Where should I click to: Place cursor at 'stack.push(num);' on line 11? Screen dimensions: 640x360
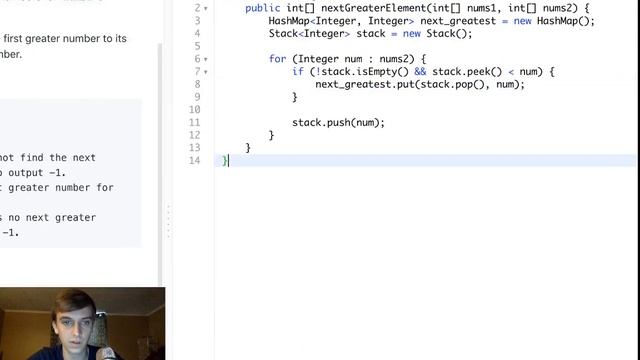[x=338, y=122]
